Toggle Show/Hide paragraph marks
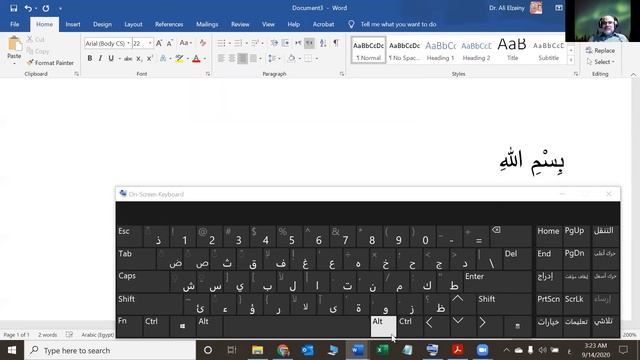The image size is (640, 360). (336, 43)
